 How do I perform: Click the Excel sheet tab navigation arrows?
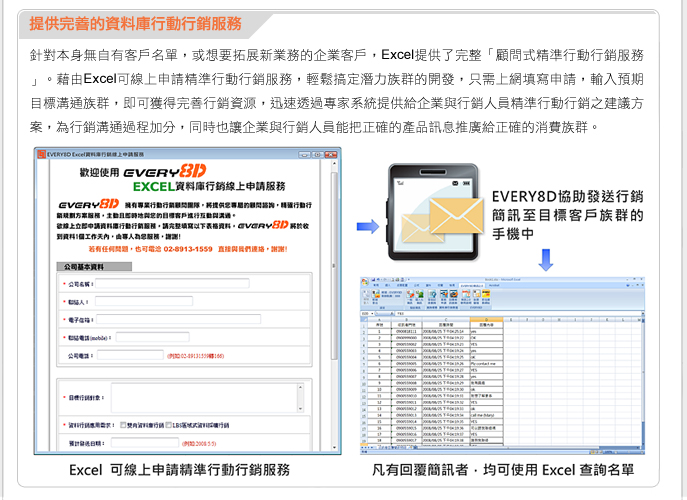tap(369, 447)
